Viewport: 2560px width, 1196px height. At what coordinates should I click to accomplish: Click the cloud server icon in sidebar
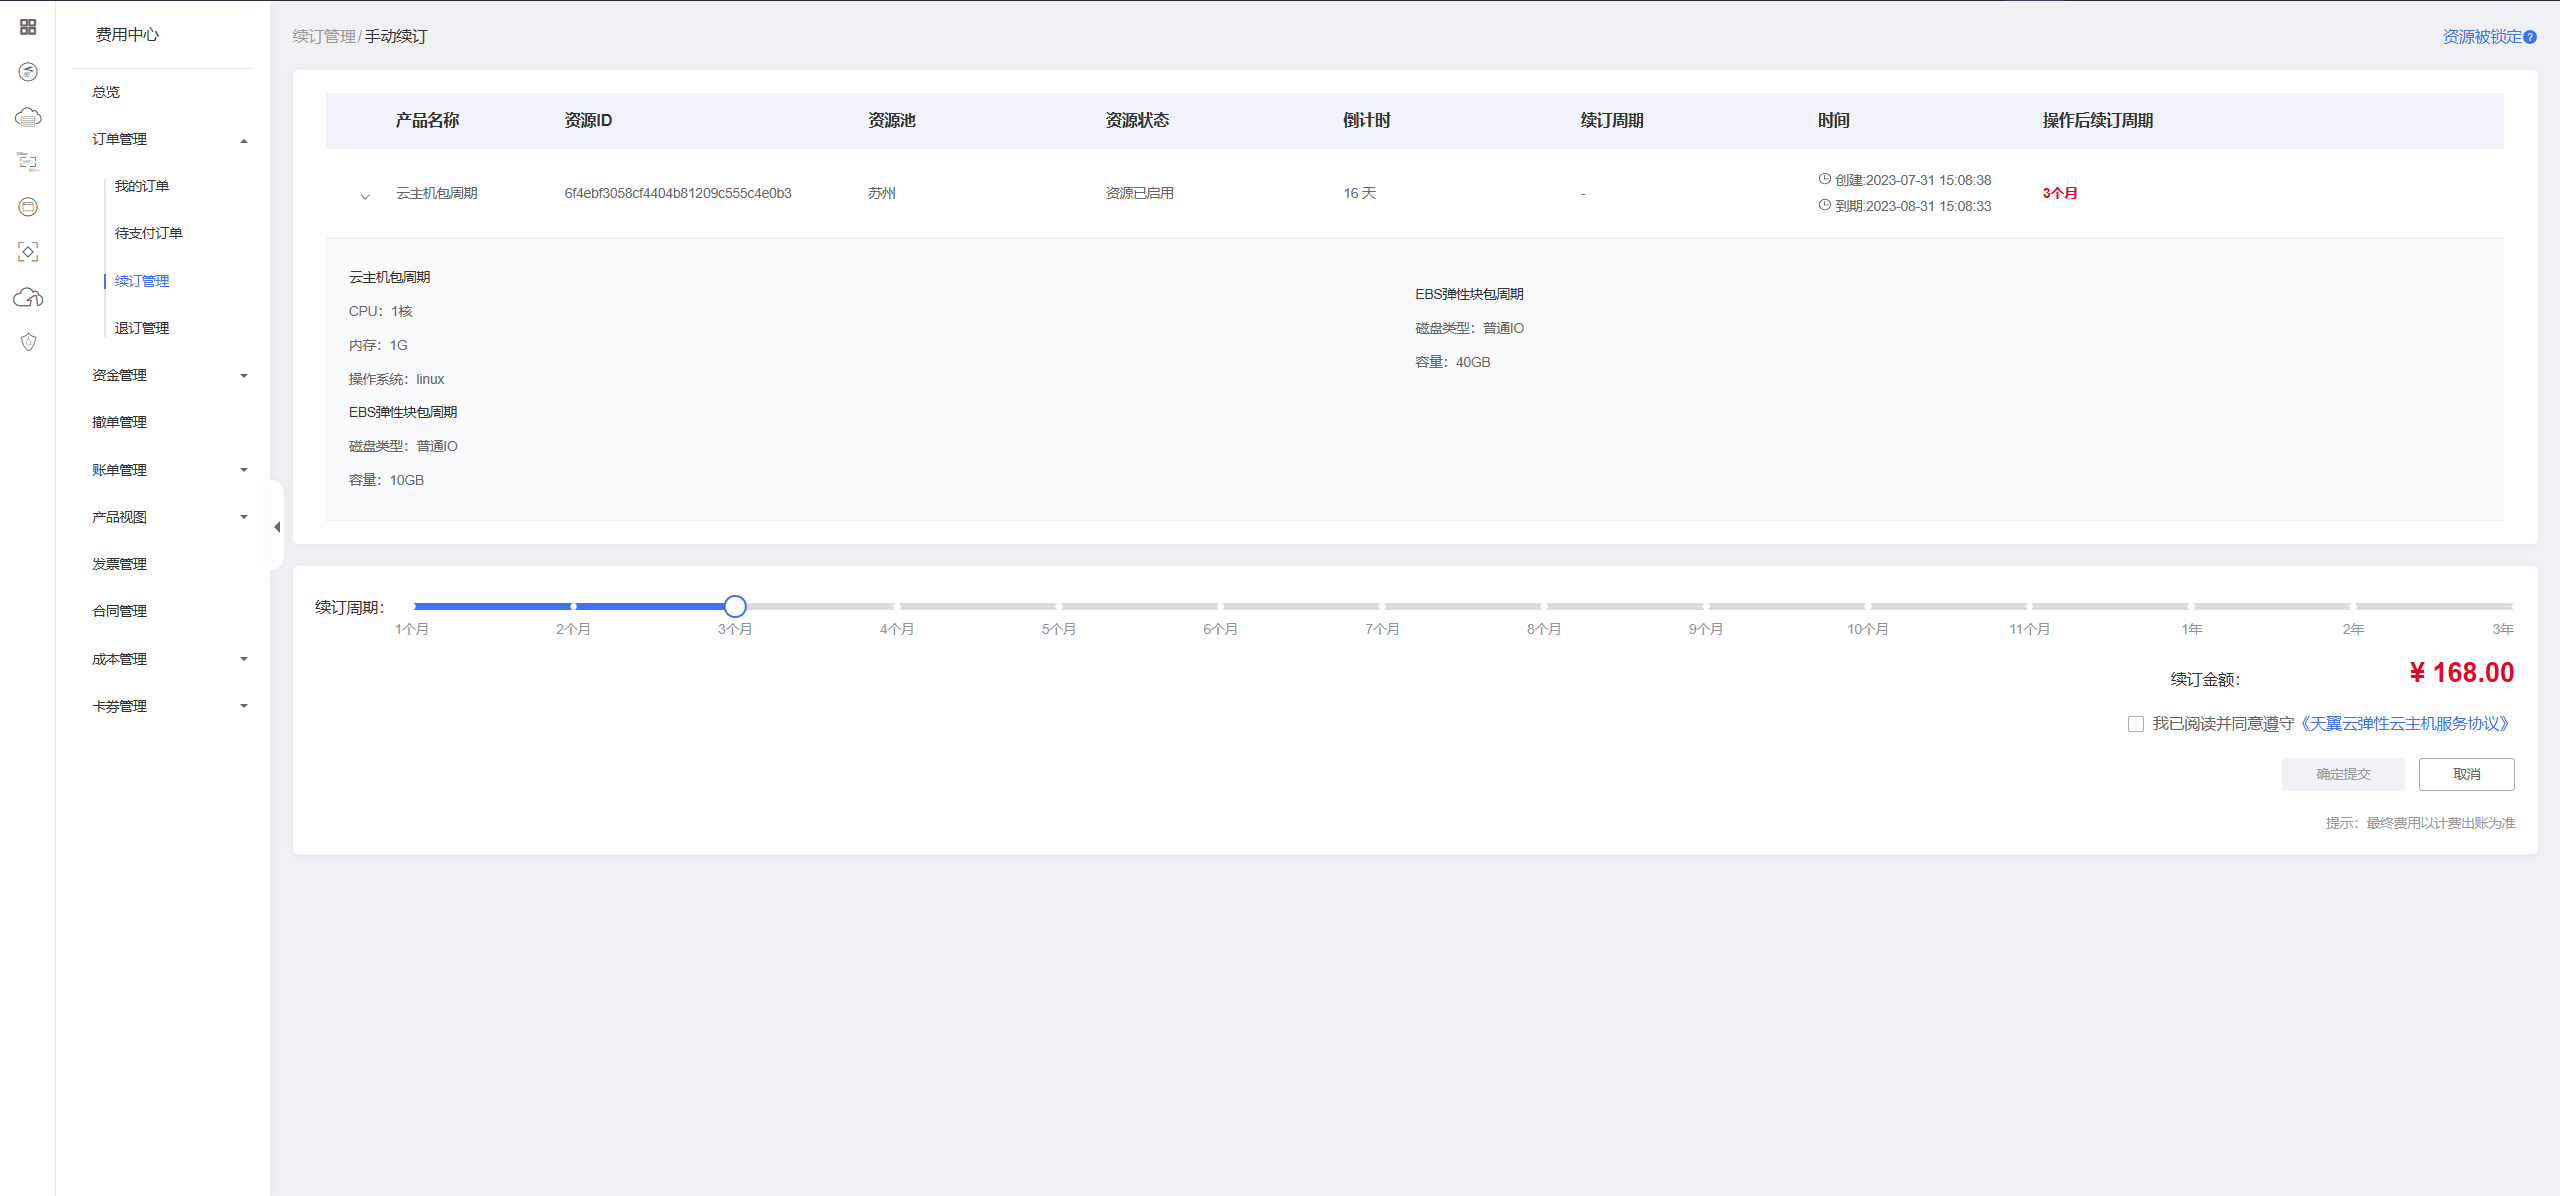(x=28, y=117)
